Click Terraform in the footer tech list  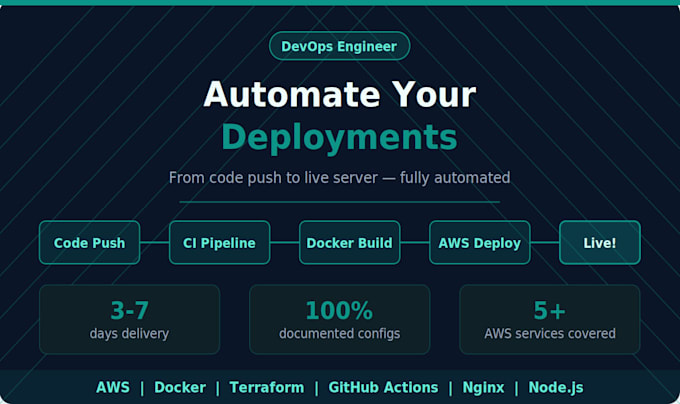click(x=267, y=387)
